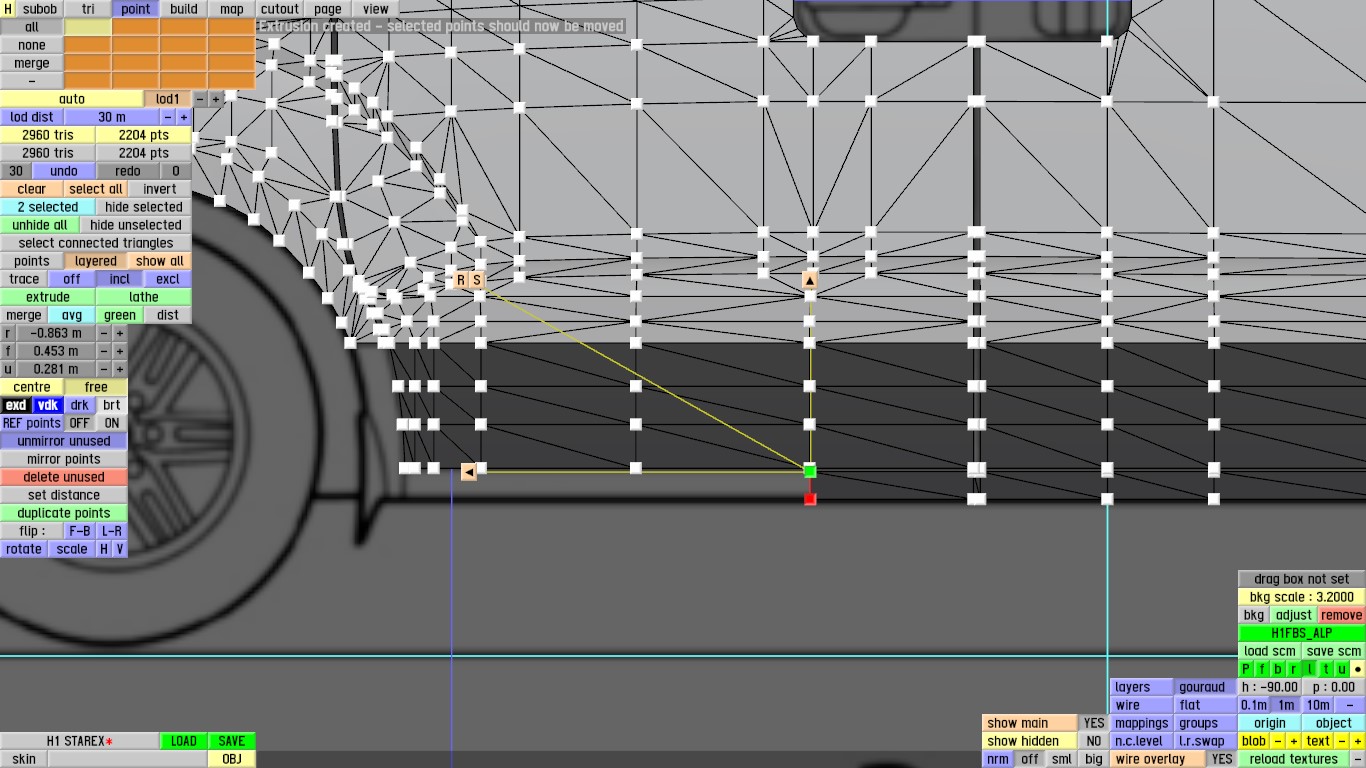Select the red point below the green point
Image resolution: width=1366 pixels, height=768 pixels.
pyautogui.click(x=810, y=499)
